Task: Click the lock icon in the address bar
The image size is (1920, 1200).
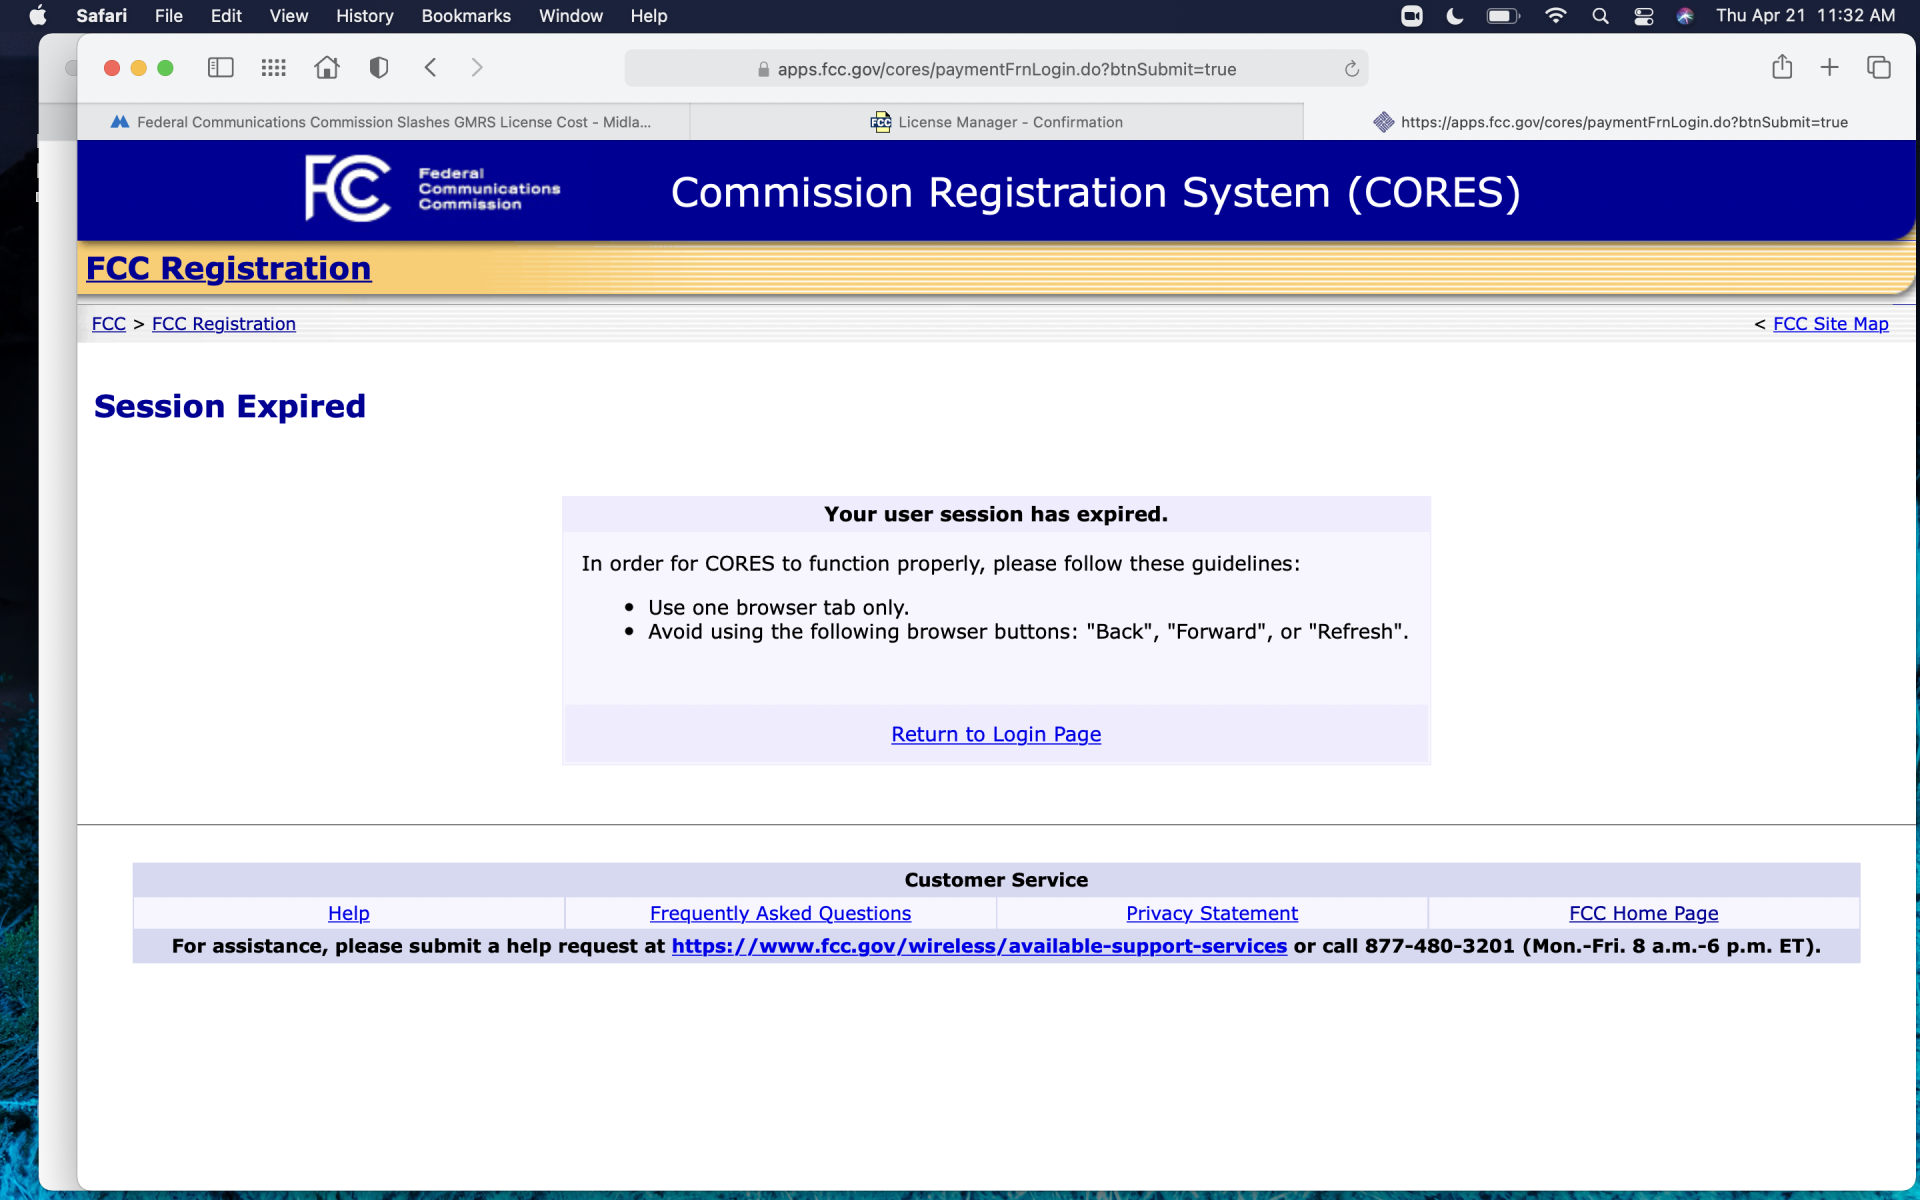Action: 763,69
